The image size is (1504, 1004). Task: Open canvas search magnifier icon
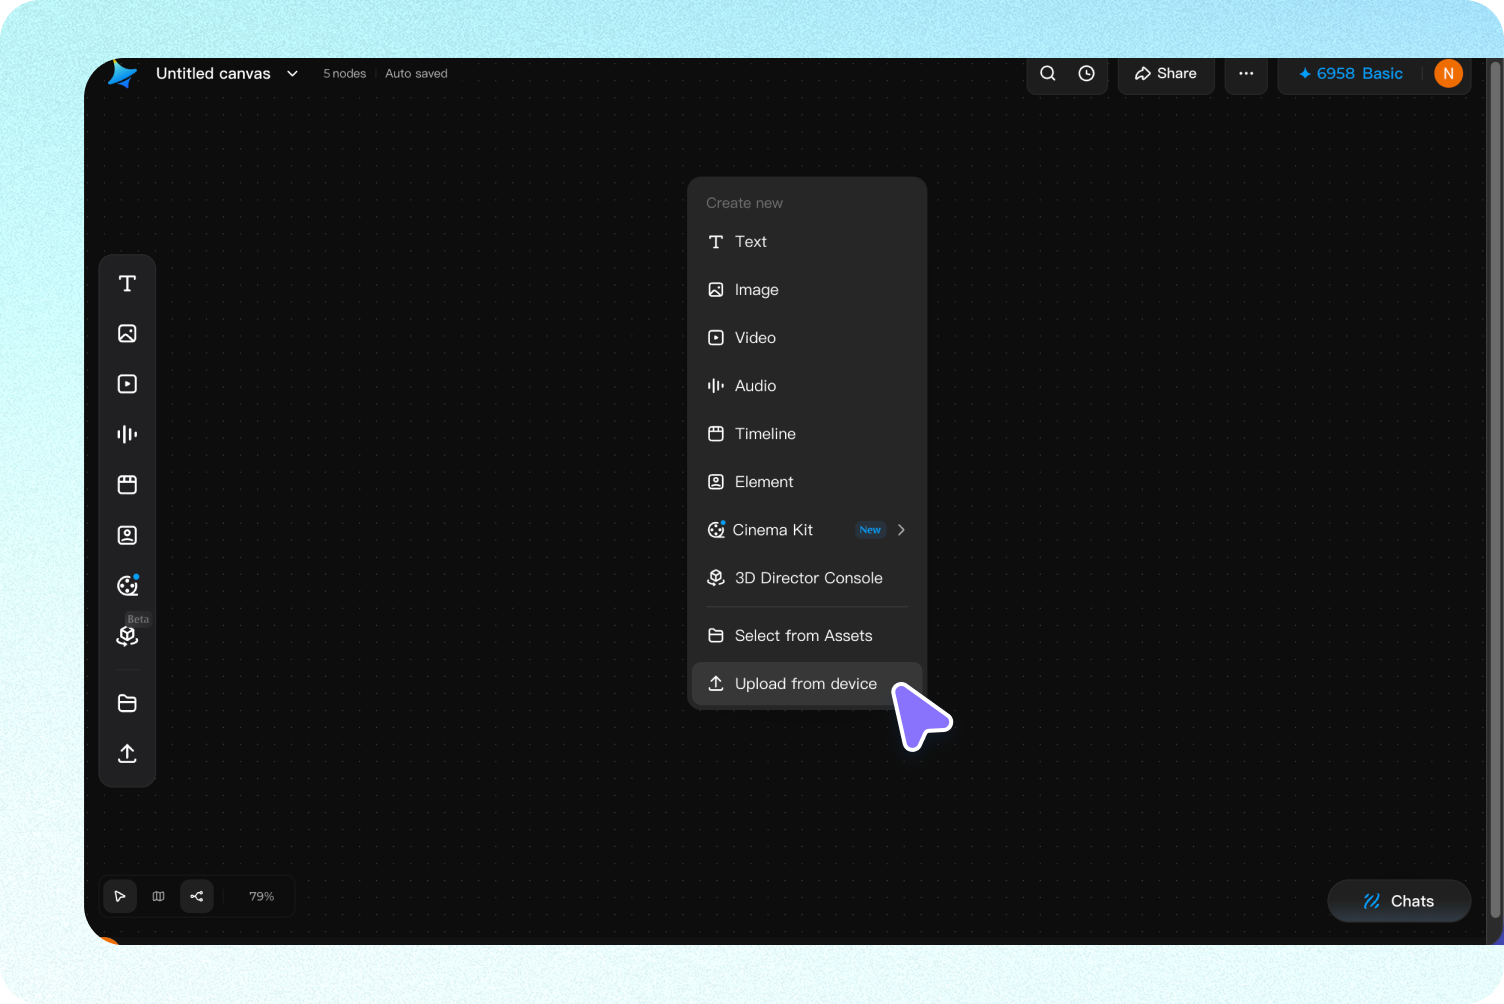pos(1048,73)
